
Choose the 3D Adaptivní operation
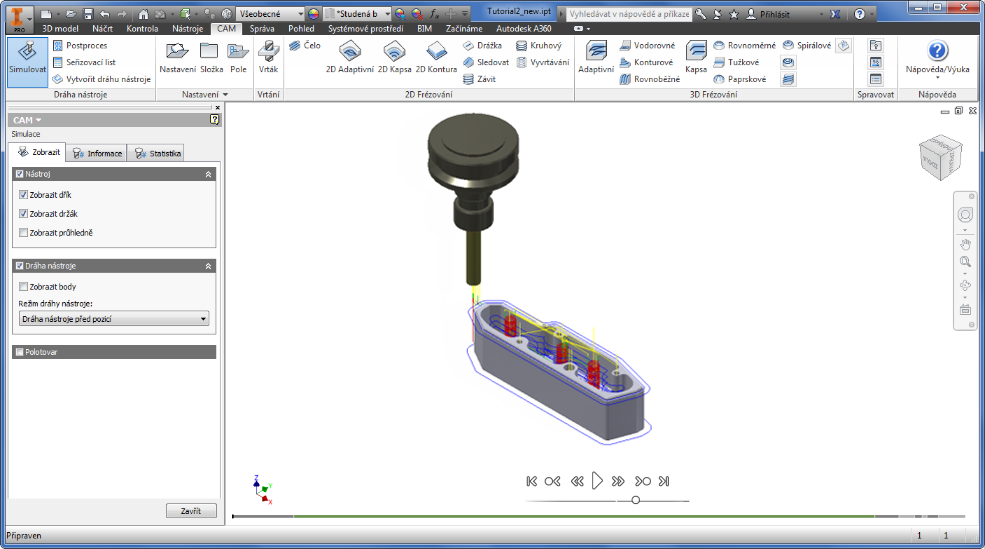[x=596, y=58]
